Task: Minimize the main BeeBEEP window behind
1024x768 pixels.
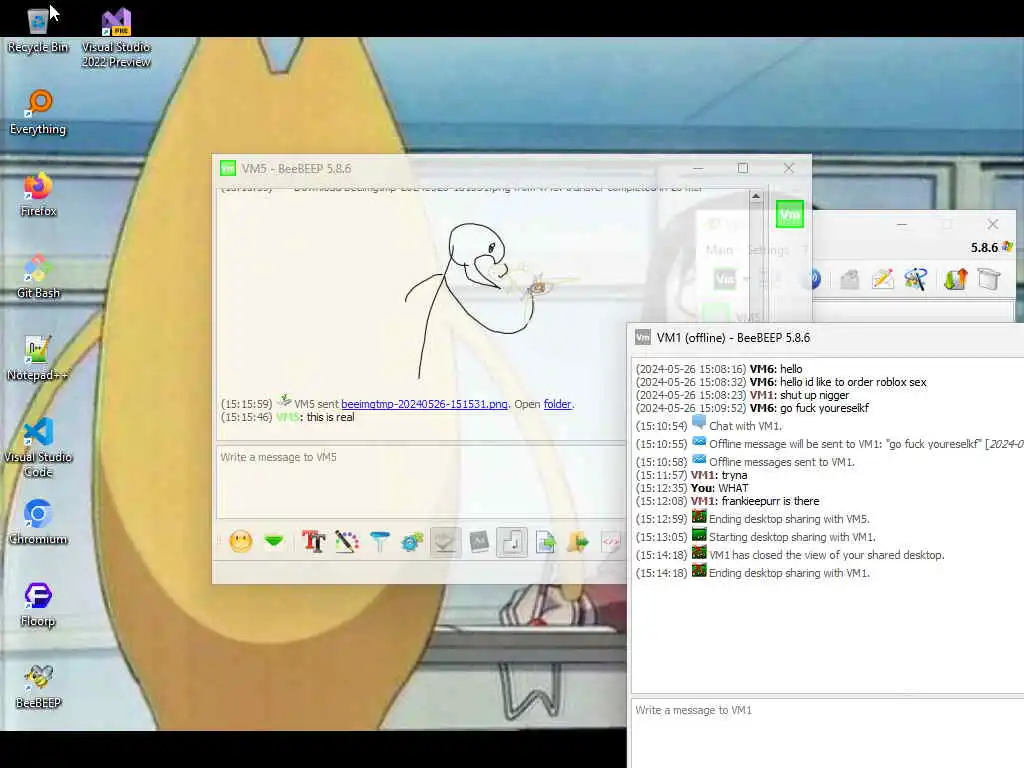Action: tap(902, 224)
